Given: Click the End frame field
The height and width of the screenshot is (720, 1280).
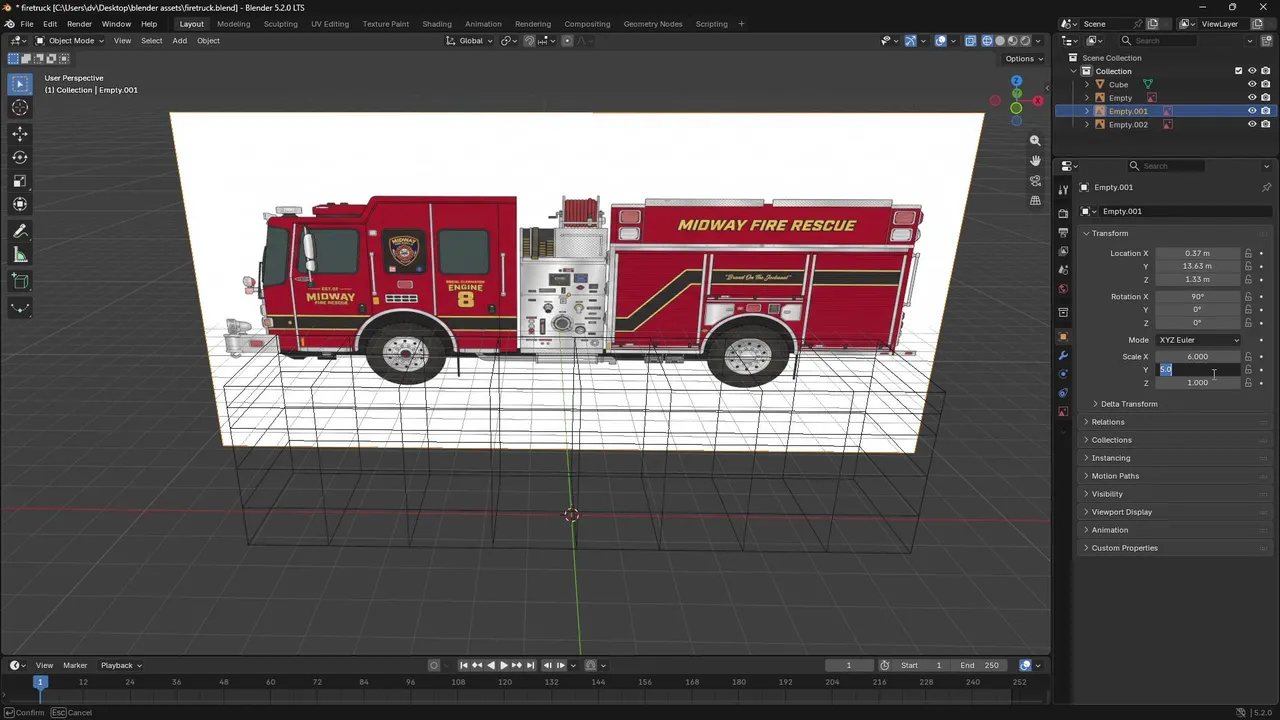Looking at the screenshot, I should click(x=979, y=665).
